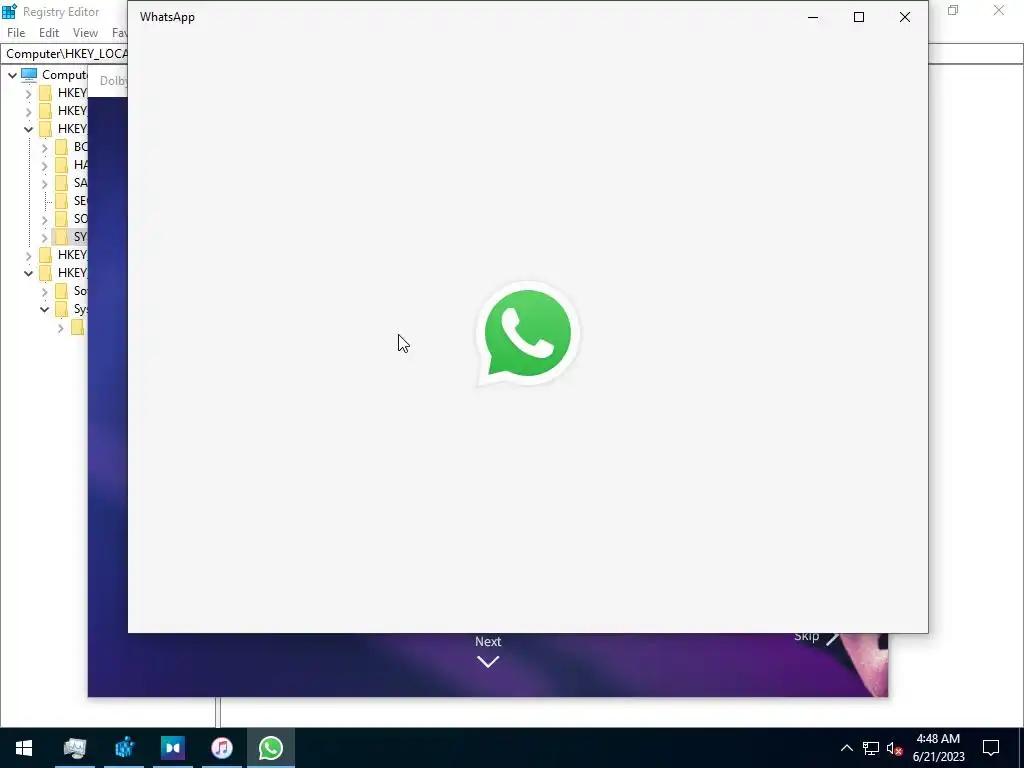The height and width of the screenshot is (768, 1024).
Task: Open Registry Editor View menu
Action: point(85,33)
